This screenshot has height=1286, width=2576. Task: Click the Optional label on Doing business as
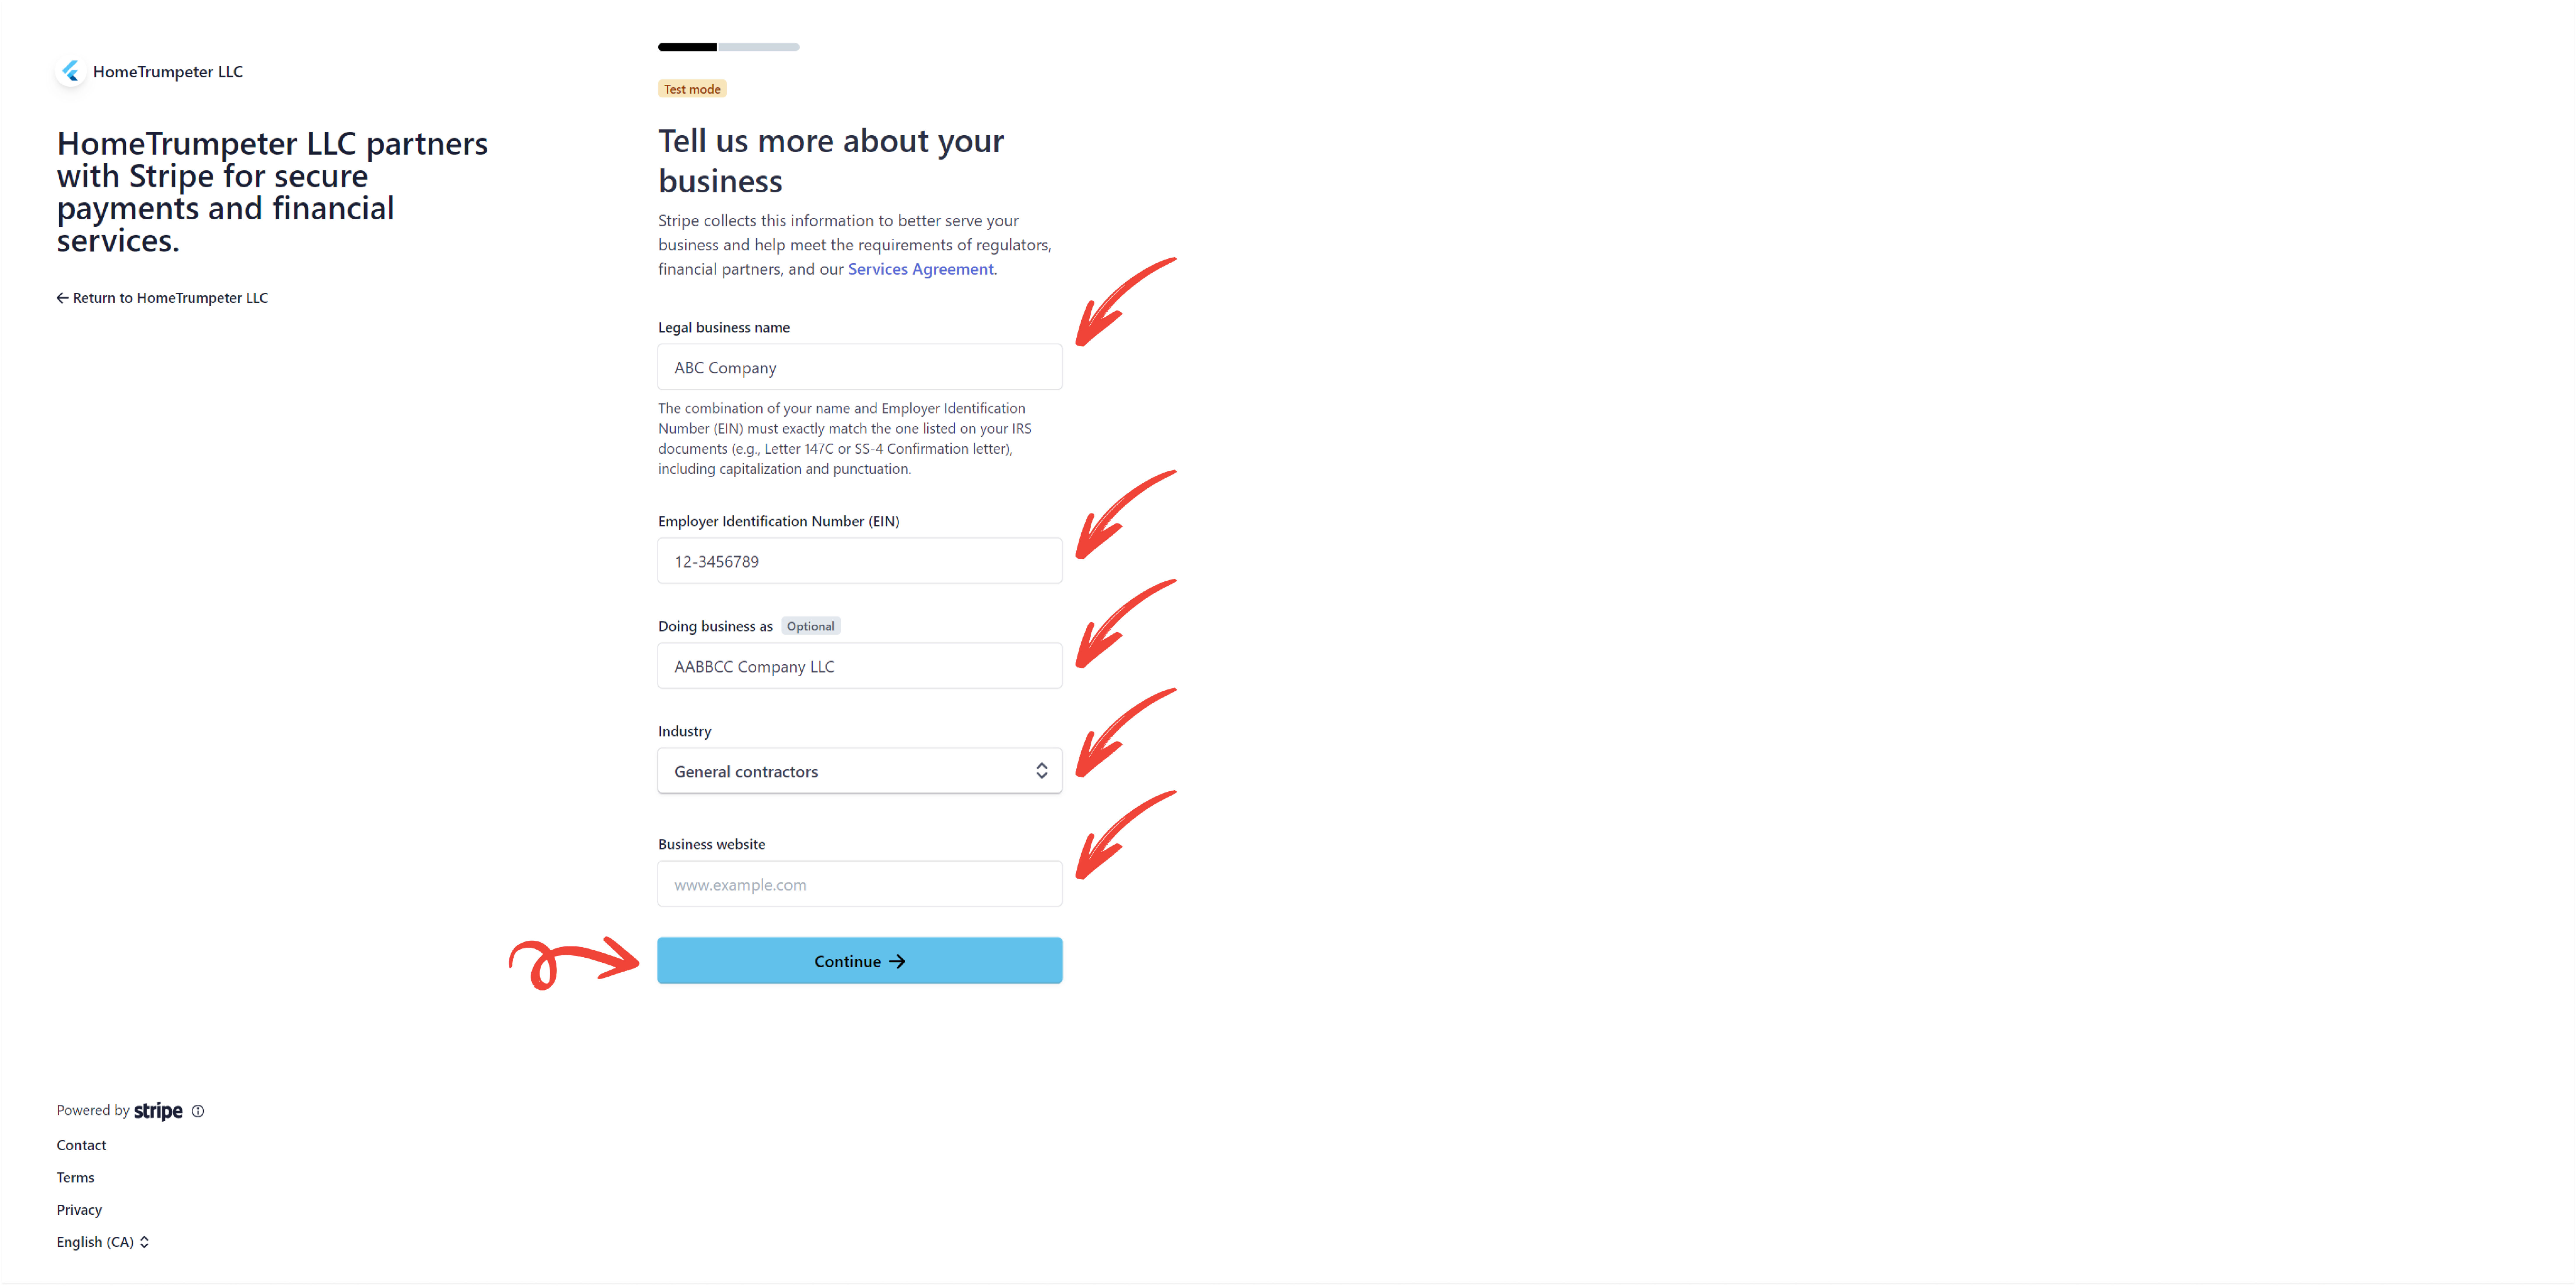tap(810, 626)
